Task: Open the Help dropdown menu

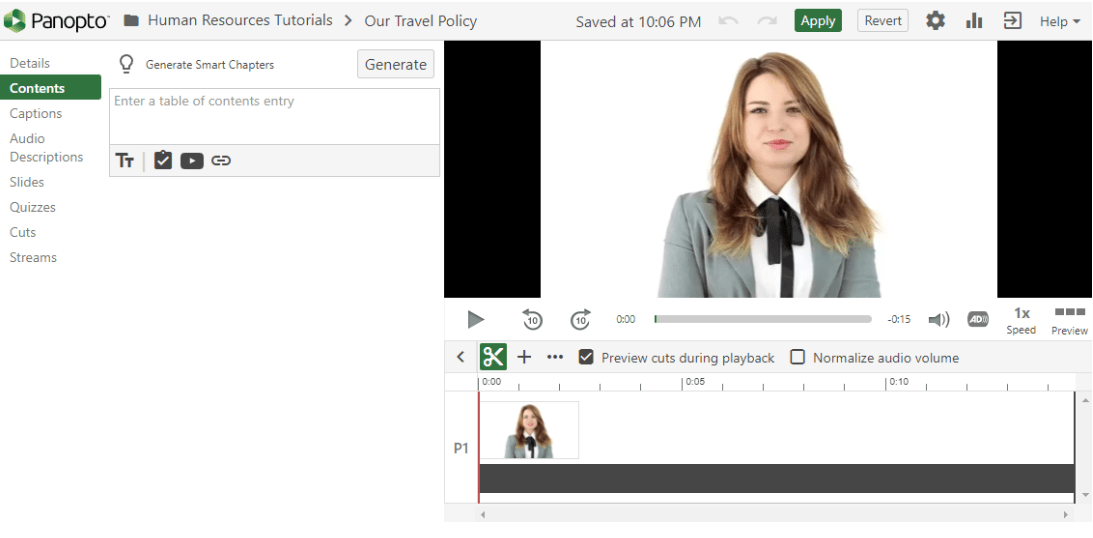Action: click(x=1059, y=21)
